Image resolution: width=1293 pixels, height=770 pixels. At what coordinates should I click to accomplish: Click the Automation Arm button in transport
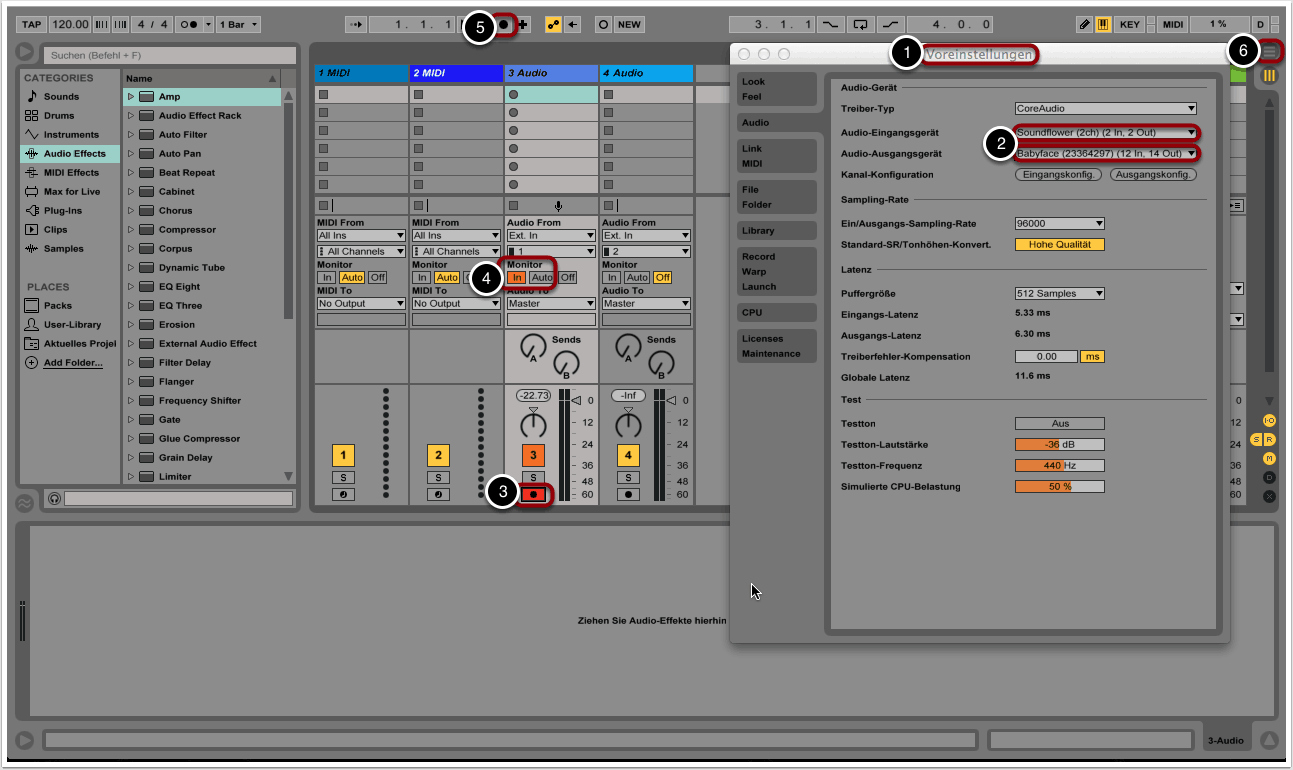(553, 24)
